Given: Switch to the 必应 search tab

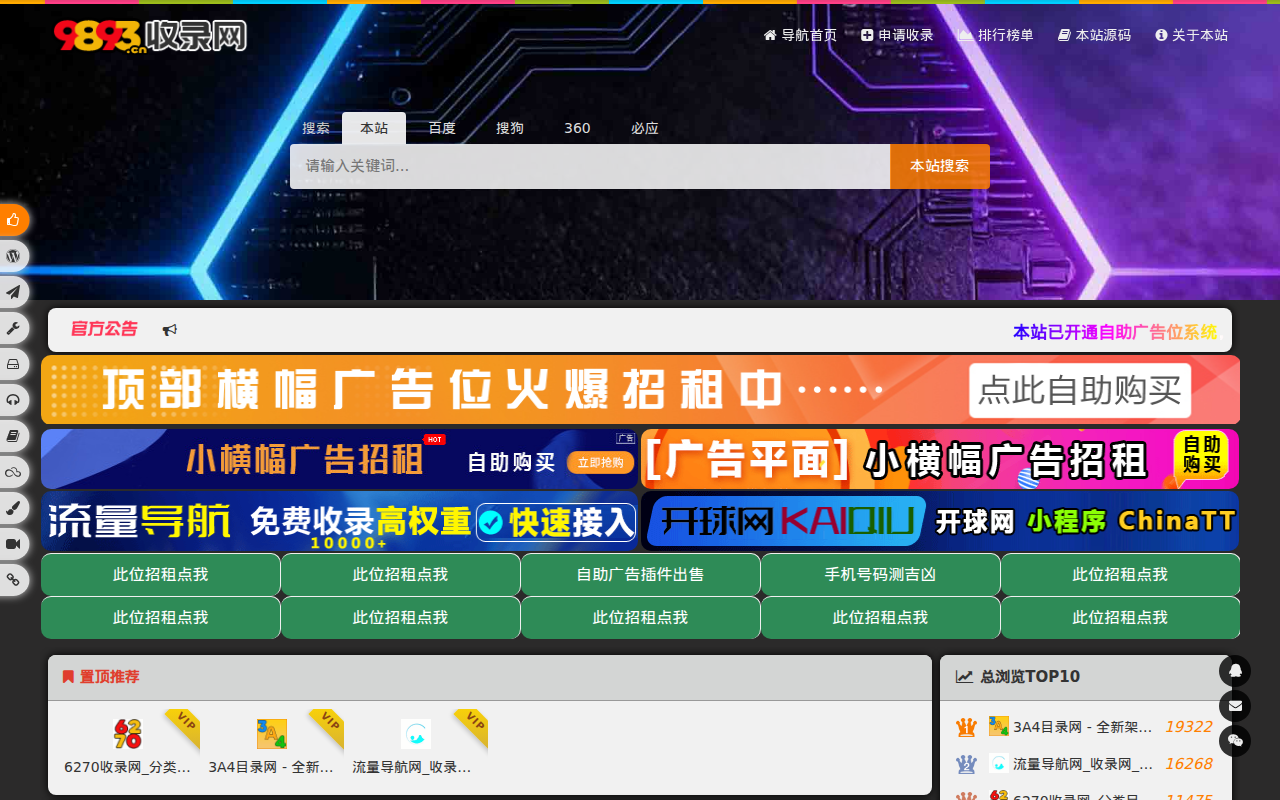Looking at the screenshot, I should 645,128.
